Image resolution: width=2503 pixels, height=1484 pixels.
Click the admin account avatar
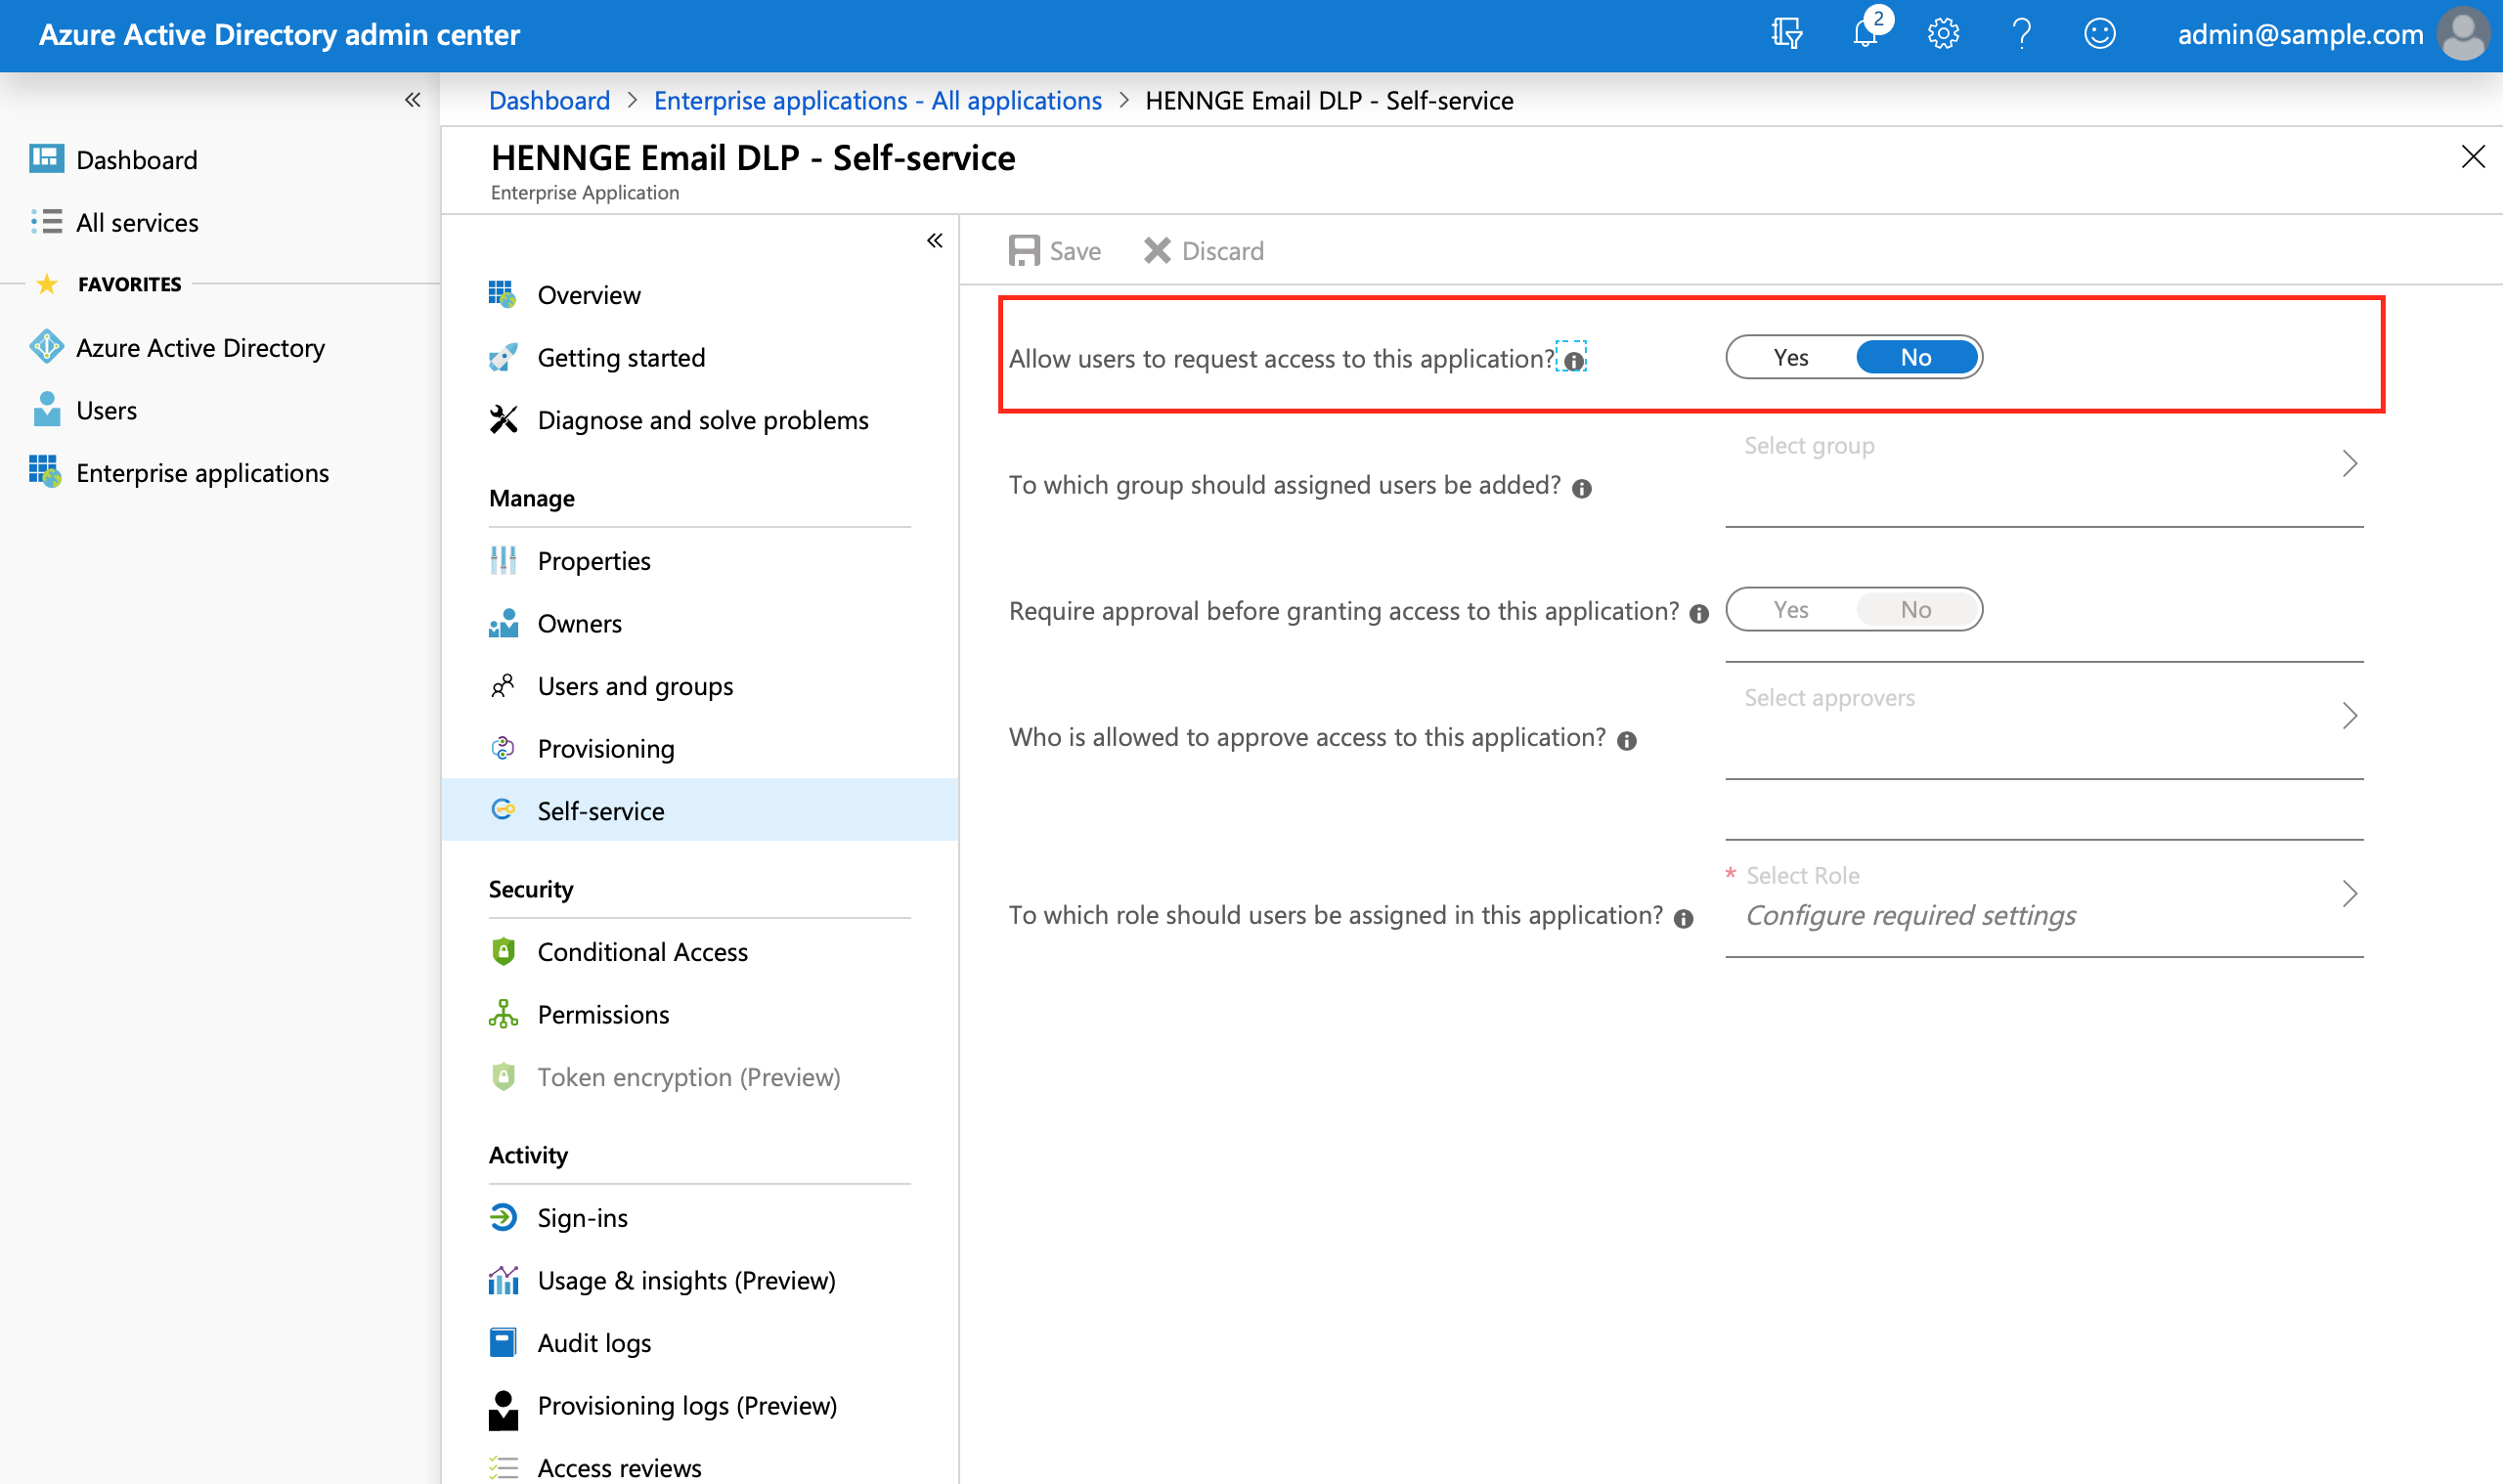(x=2464, y=34)
